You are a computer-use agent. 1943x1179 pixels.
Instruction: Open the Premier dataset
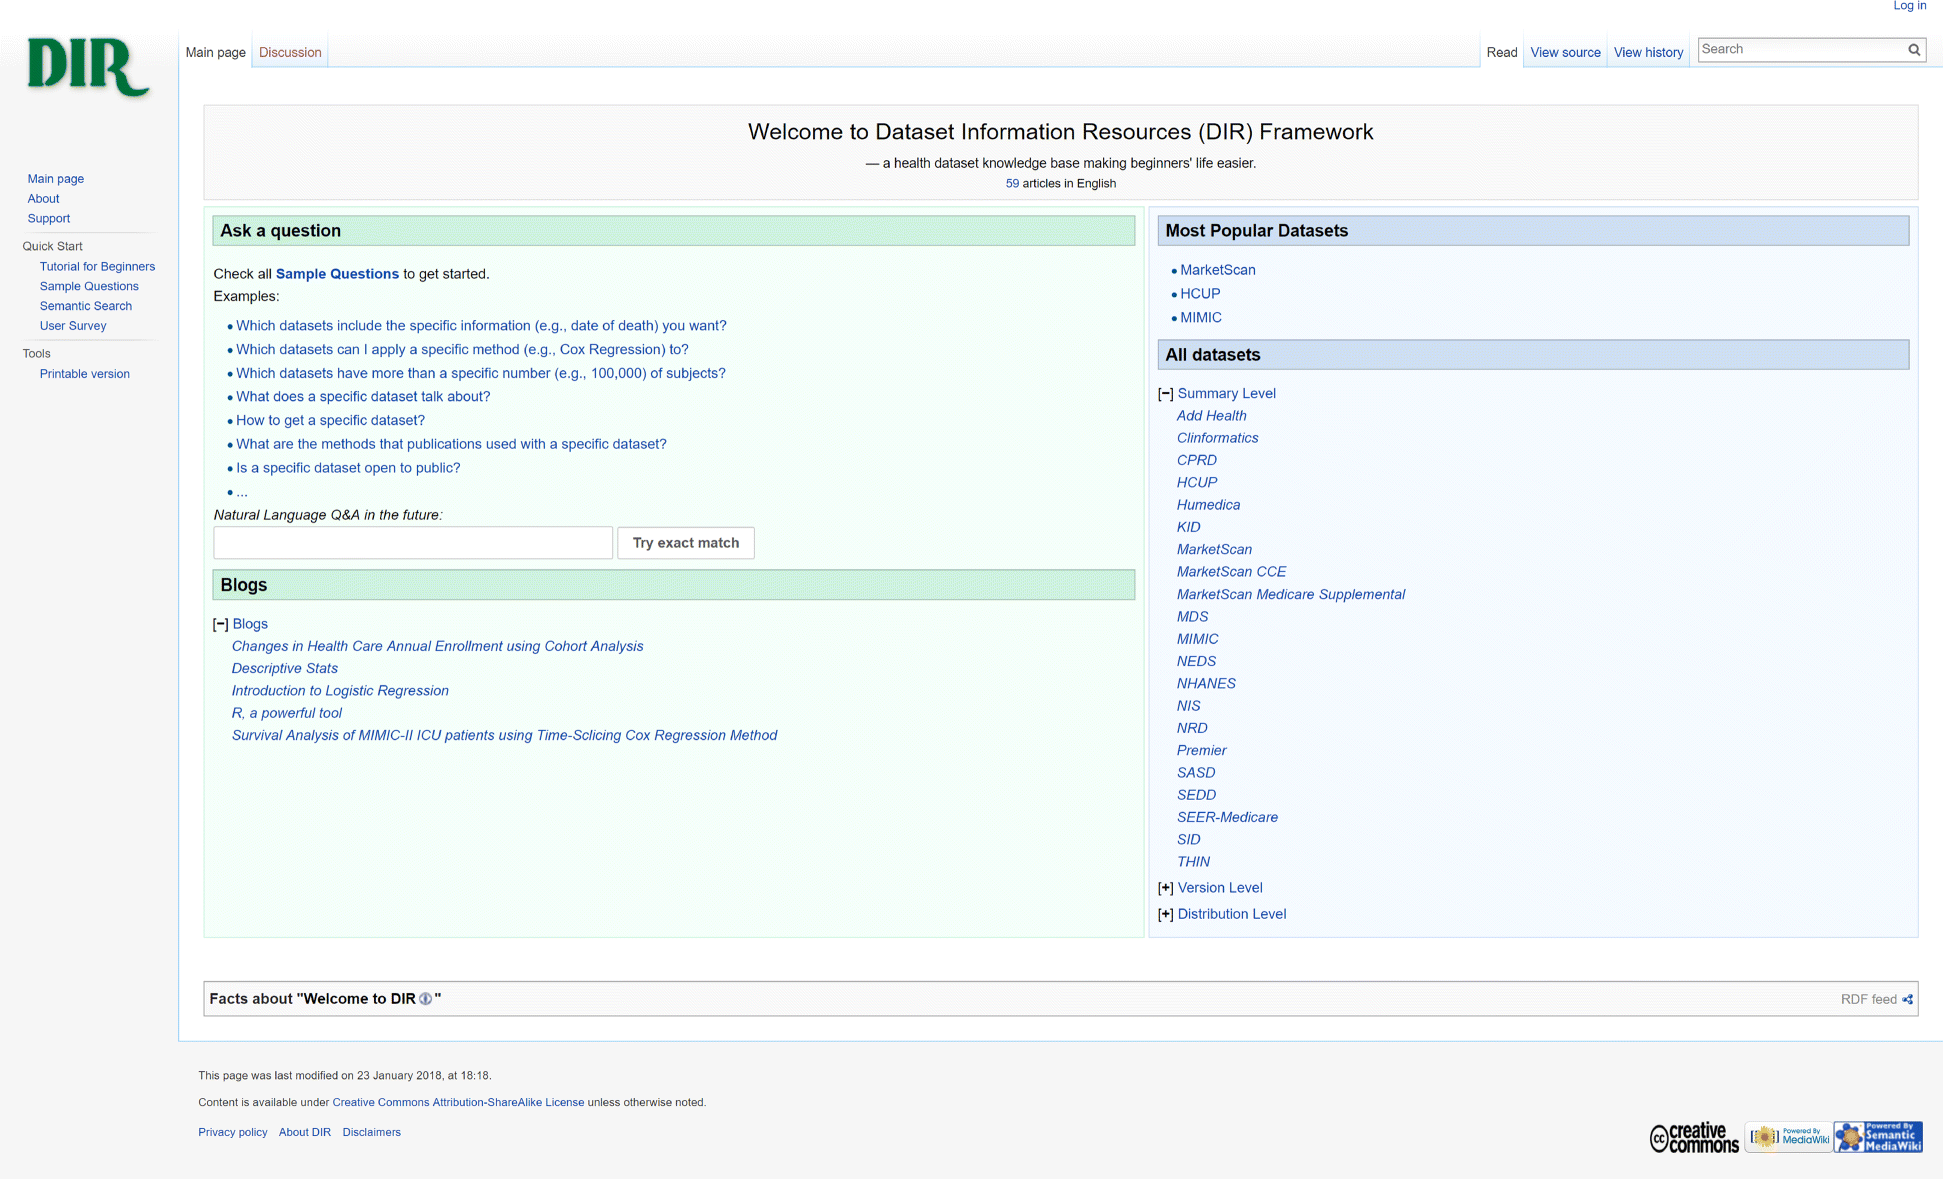[x=1201, y=750]
